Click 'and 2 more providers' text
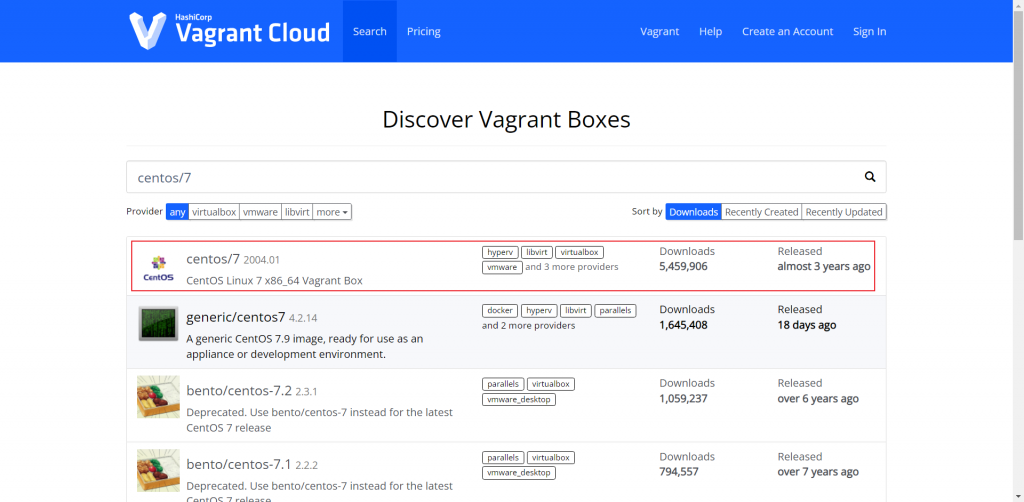 (528, 325)
